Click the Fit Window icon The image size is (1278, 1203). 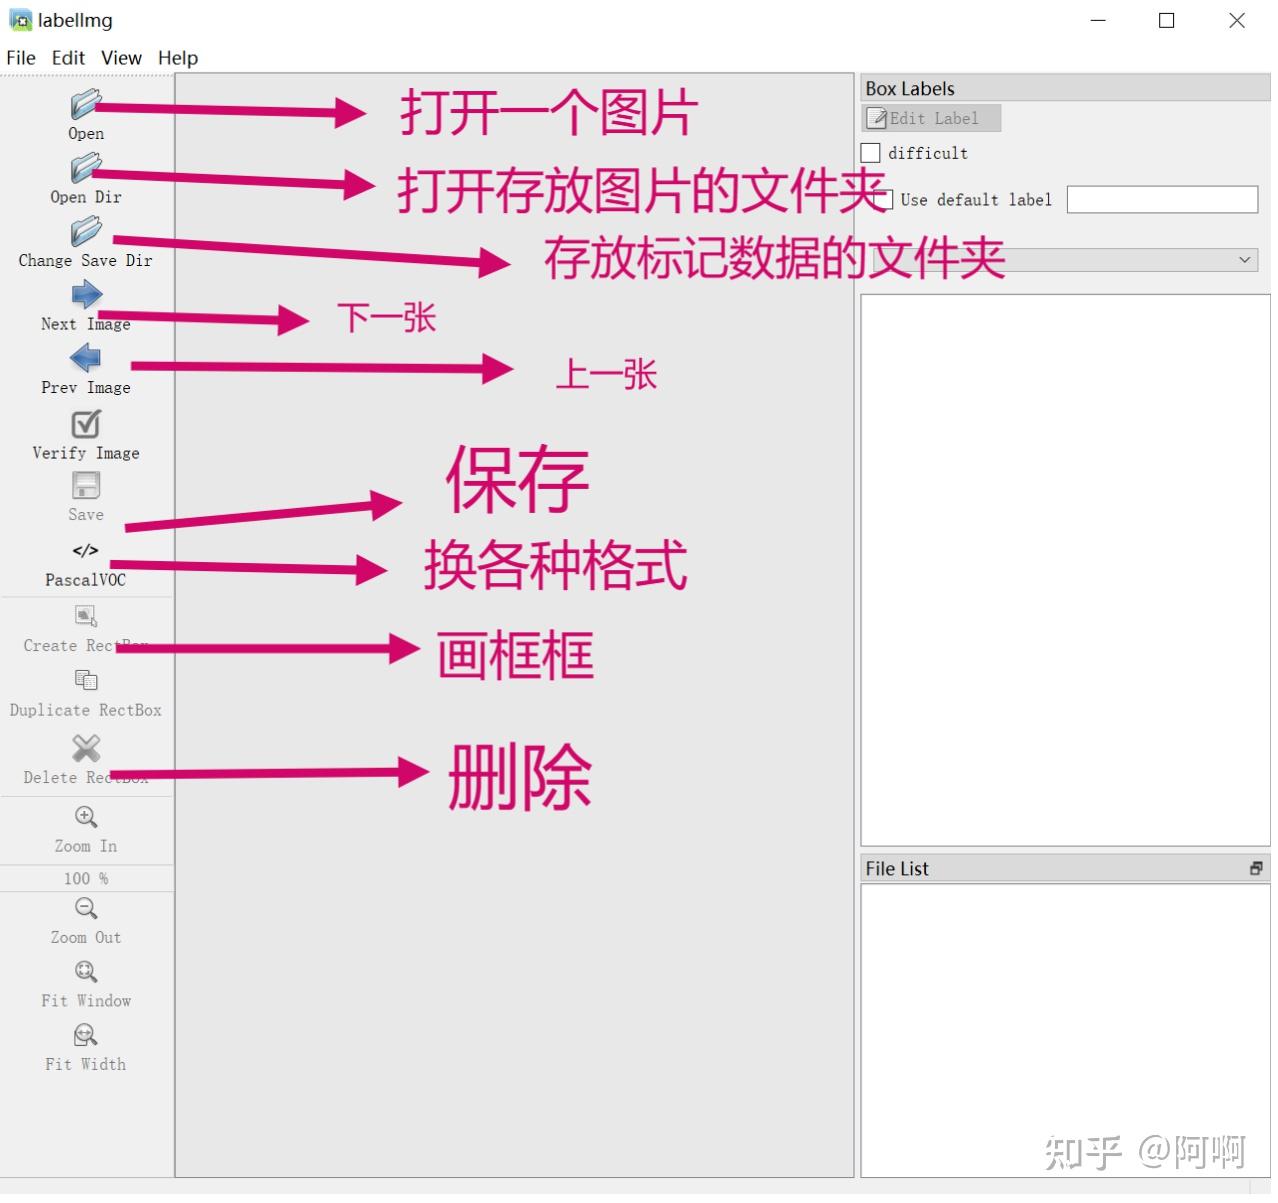(86, 973)
